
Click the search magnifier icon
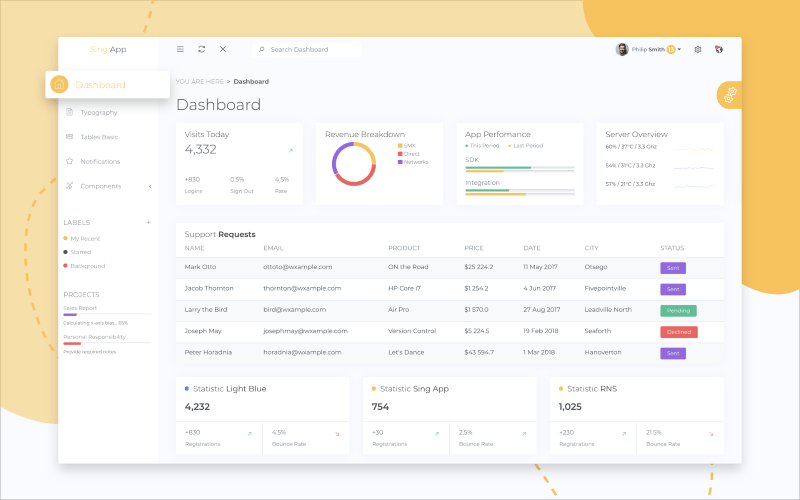tap(262, 49)
